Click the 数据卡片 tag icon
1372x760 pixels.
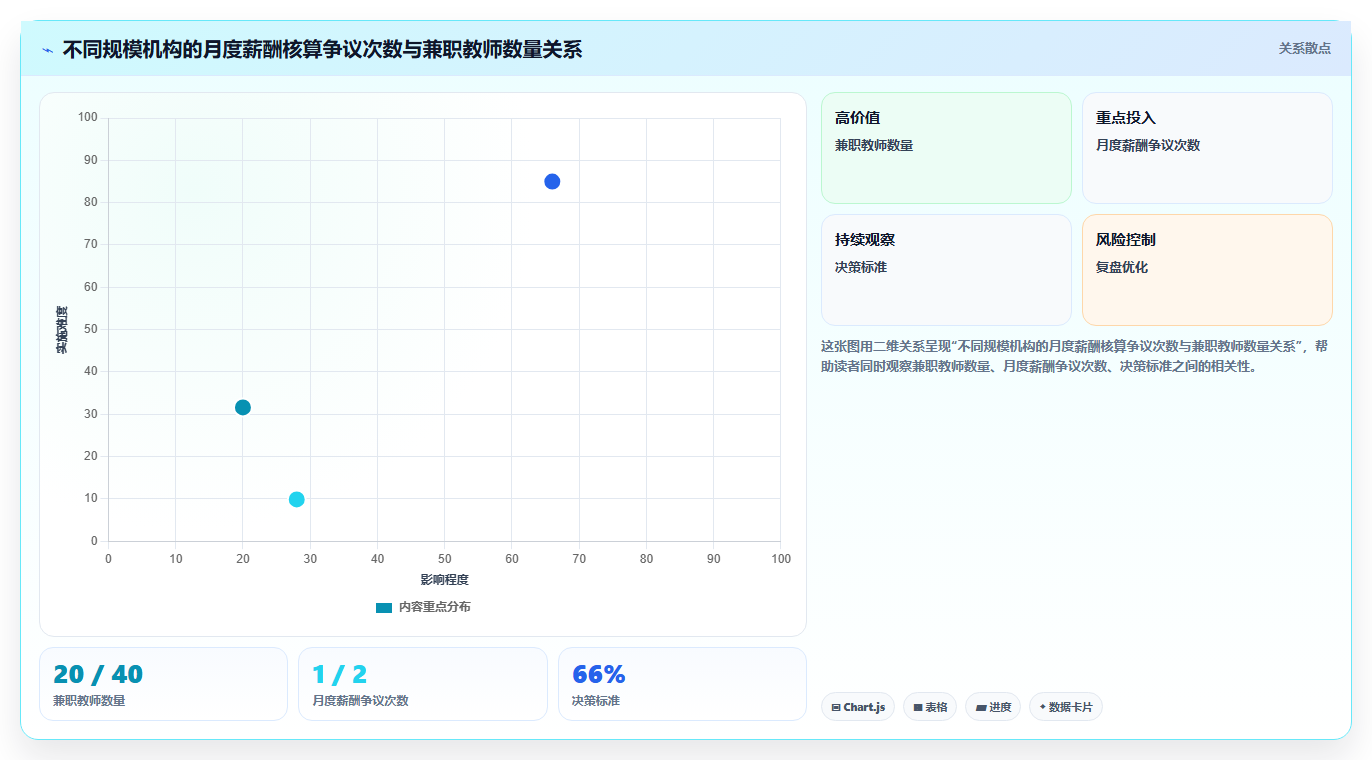click(x=1043, y=707)
